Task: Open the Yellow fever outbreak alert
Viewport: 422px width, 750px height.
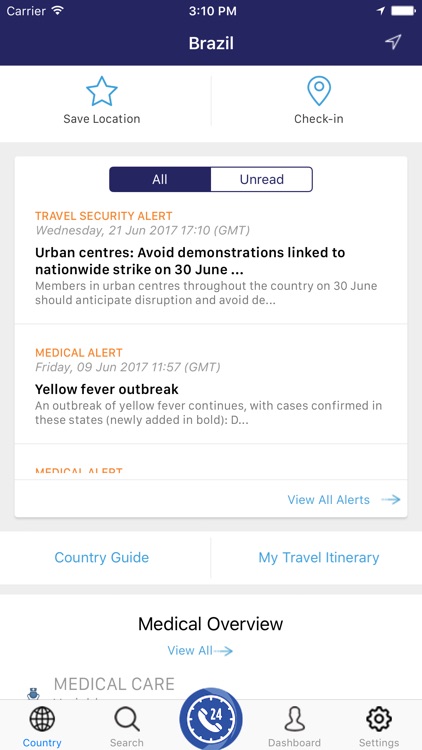Action: click(x=211, y=384)
